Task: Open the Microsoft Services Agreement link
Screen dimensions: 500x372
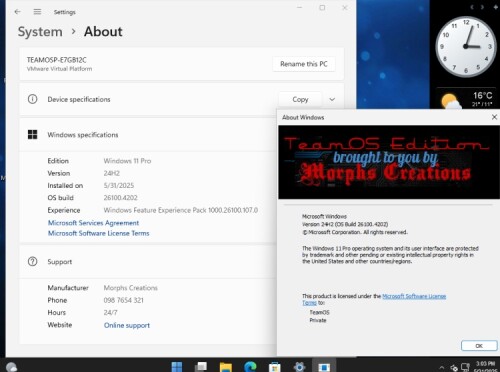Action: pyautogui.click(x=93, y=223)
